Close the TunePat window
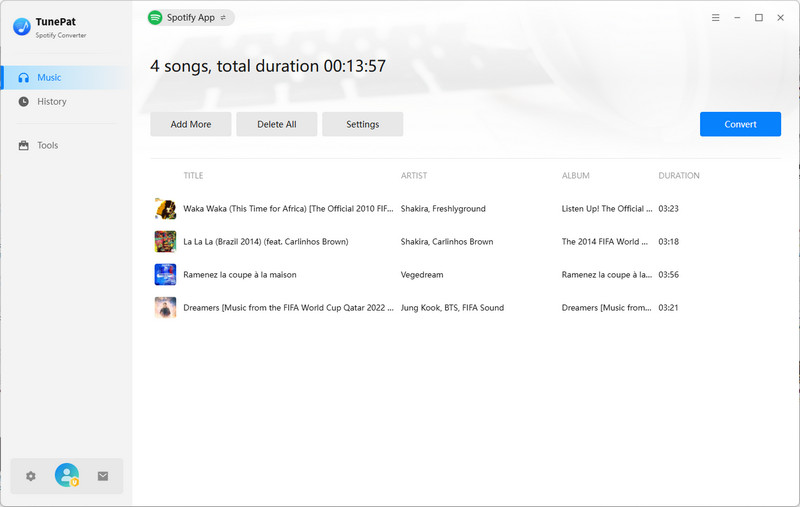The height and width of the screenshot is (507, 800). point(780,17)
